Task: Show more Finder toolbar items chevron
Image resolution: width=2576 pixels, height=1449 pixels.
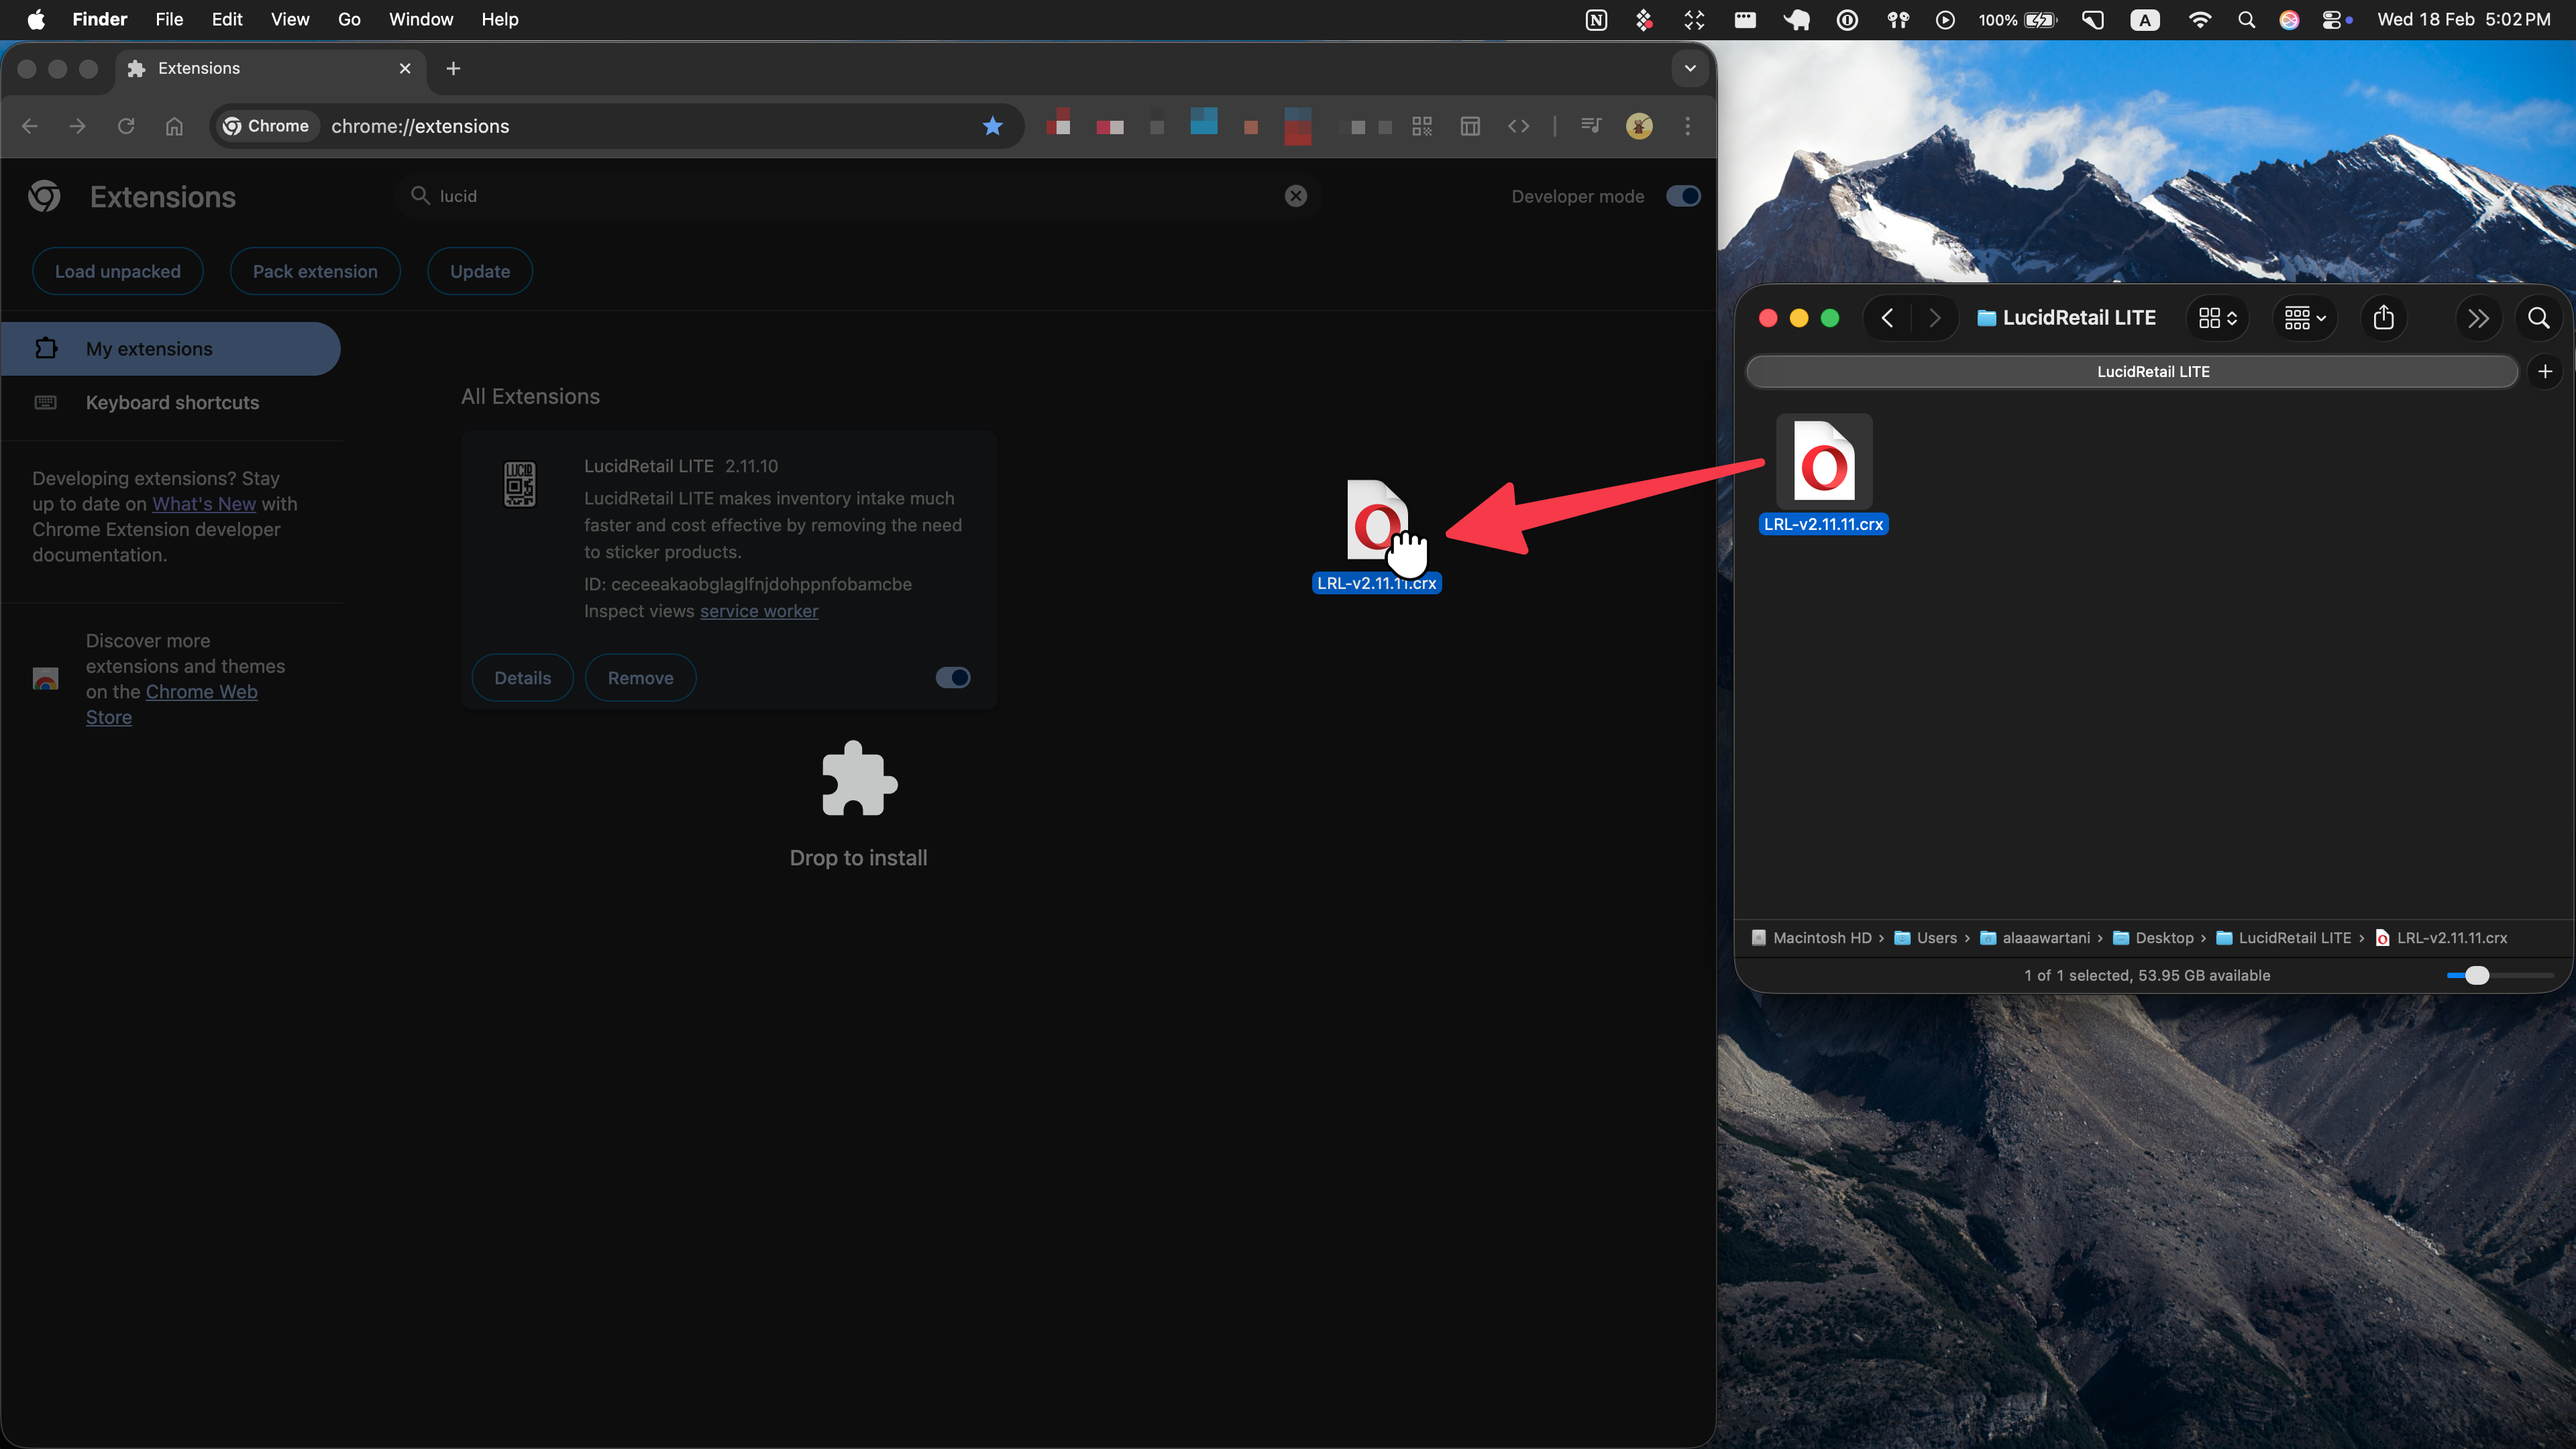Action: (x=2477, y=318)
